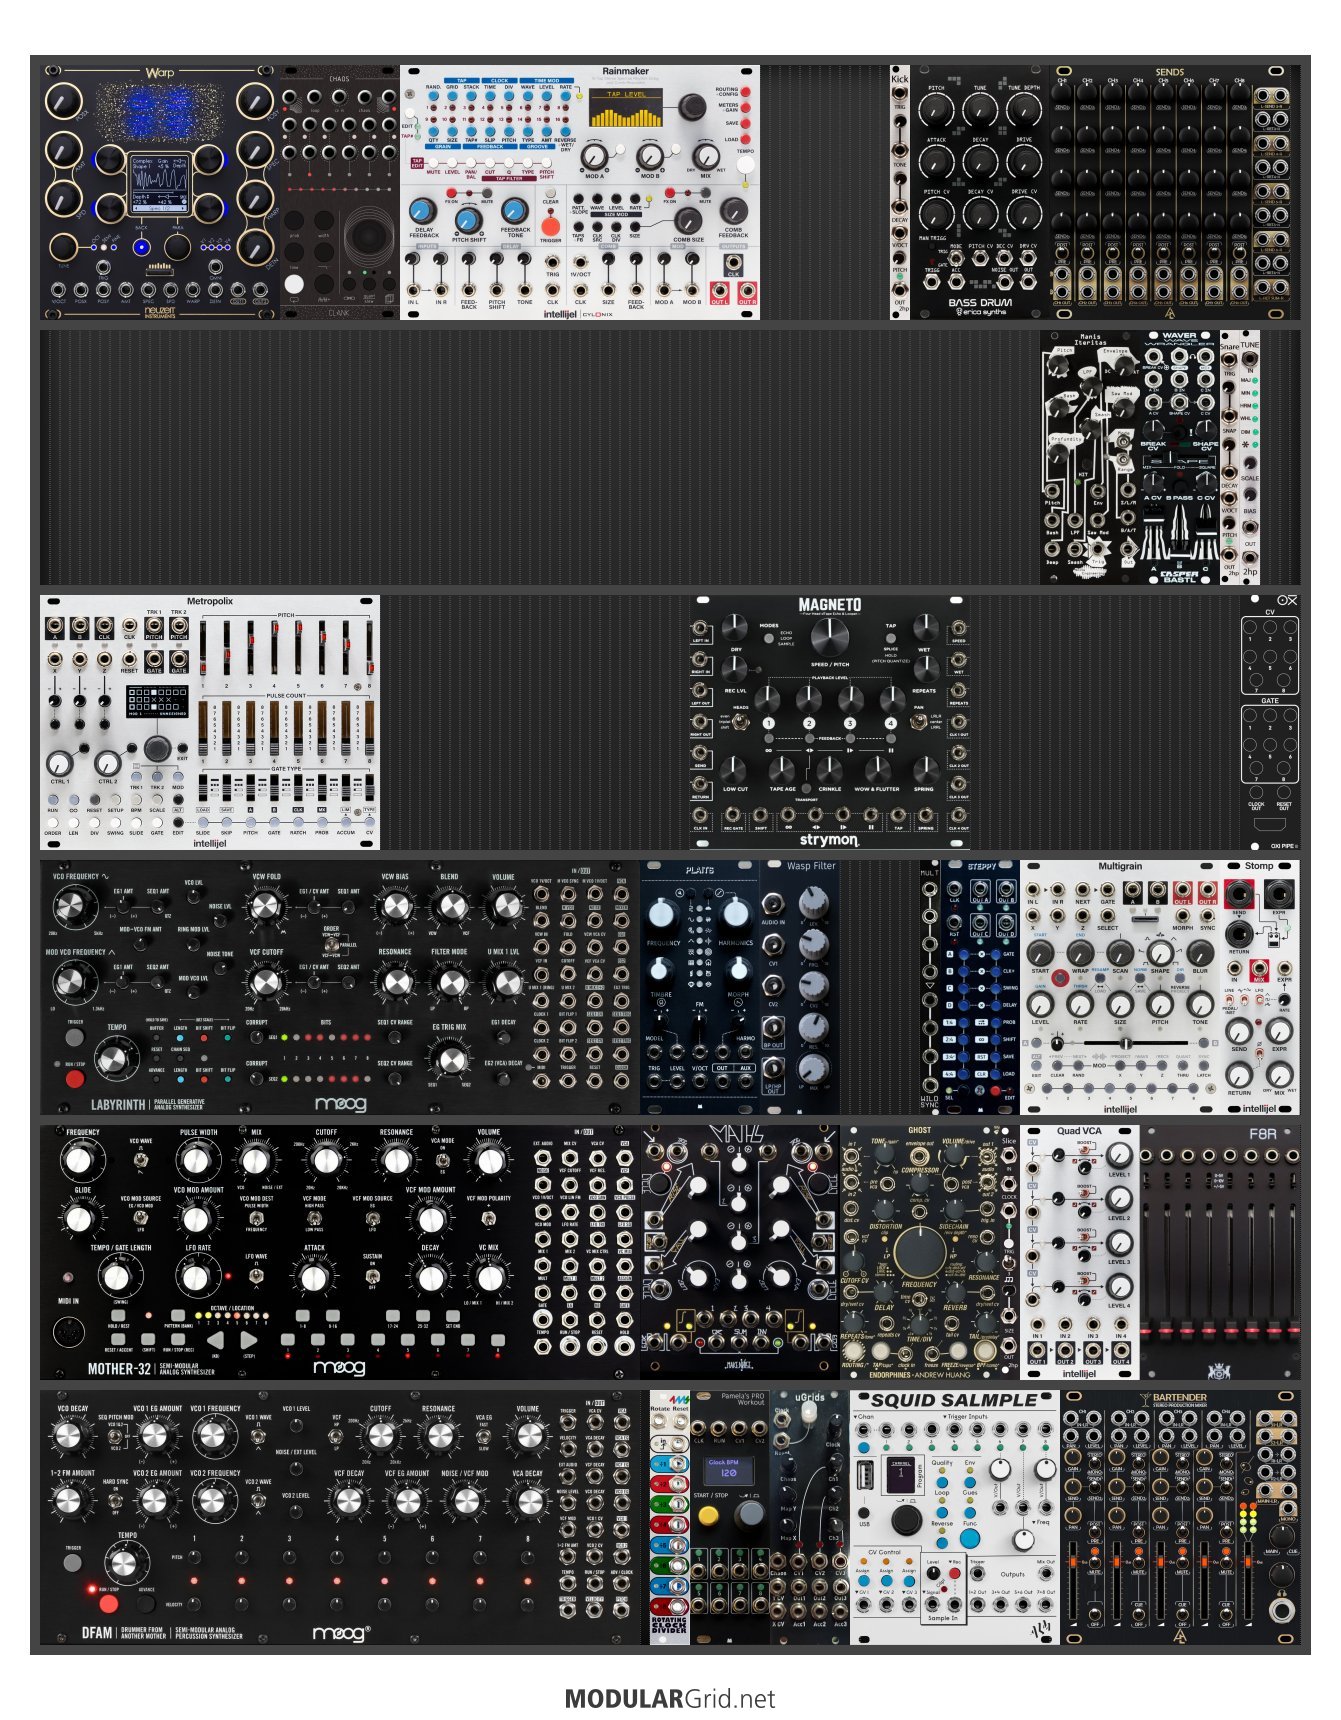Adjust the Mother-32 Frequency knob
Screen dimensions: 1341x1720
click(x=78, y=1161)
